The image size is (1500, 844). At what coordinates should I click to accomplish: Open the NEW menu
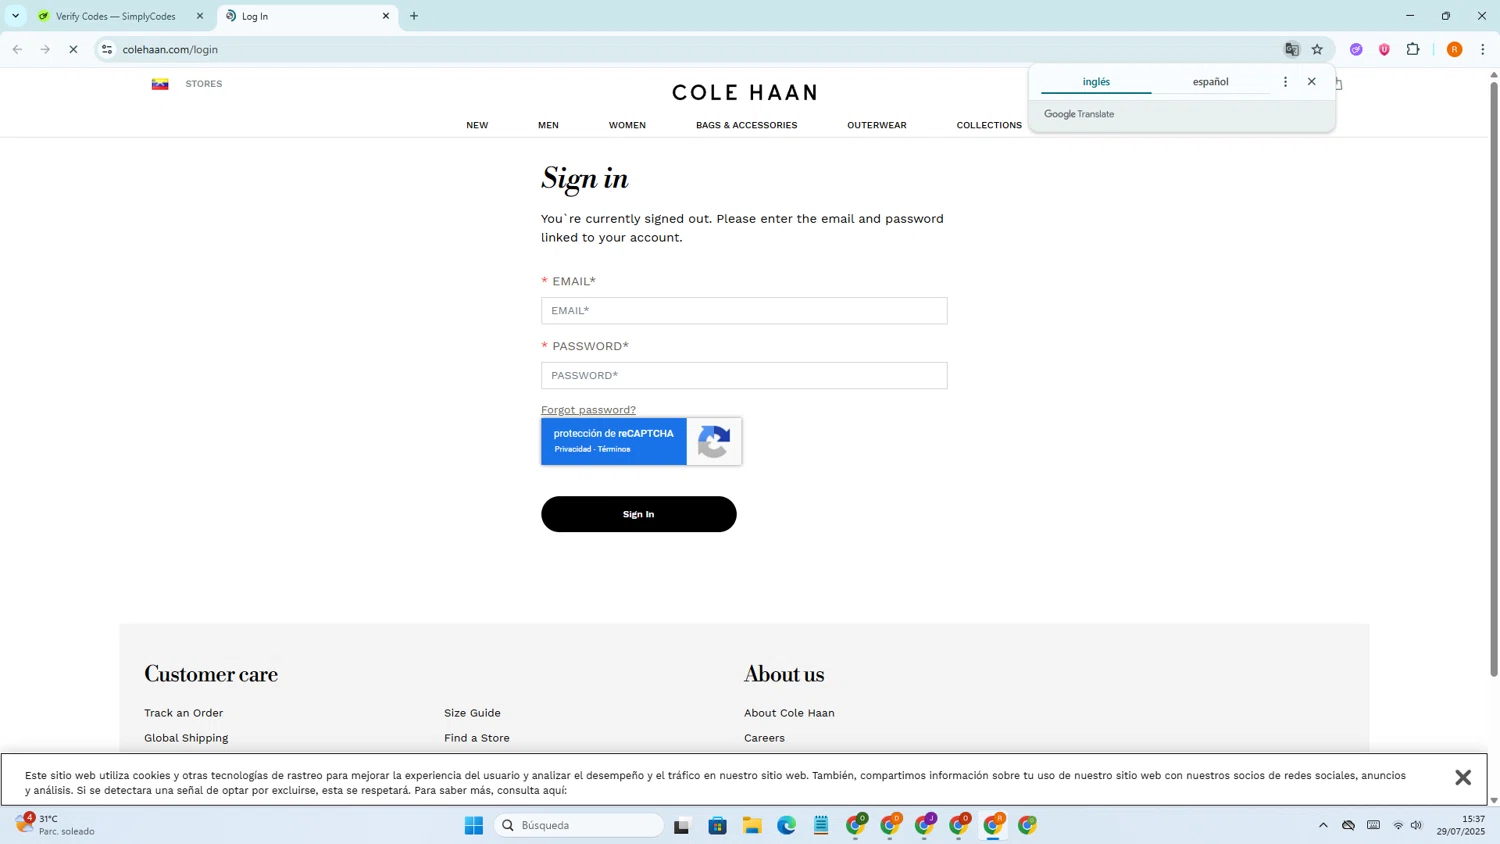coord(477,125)
